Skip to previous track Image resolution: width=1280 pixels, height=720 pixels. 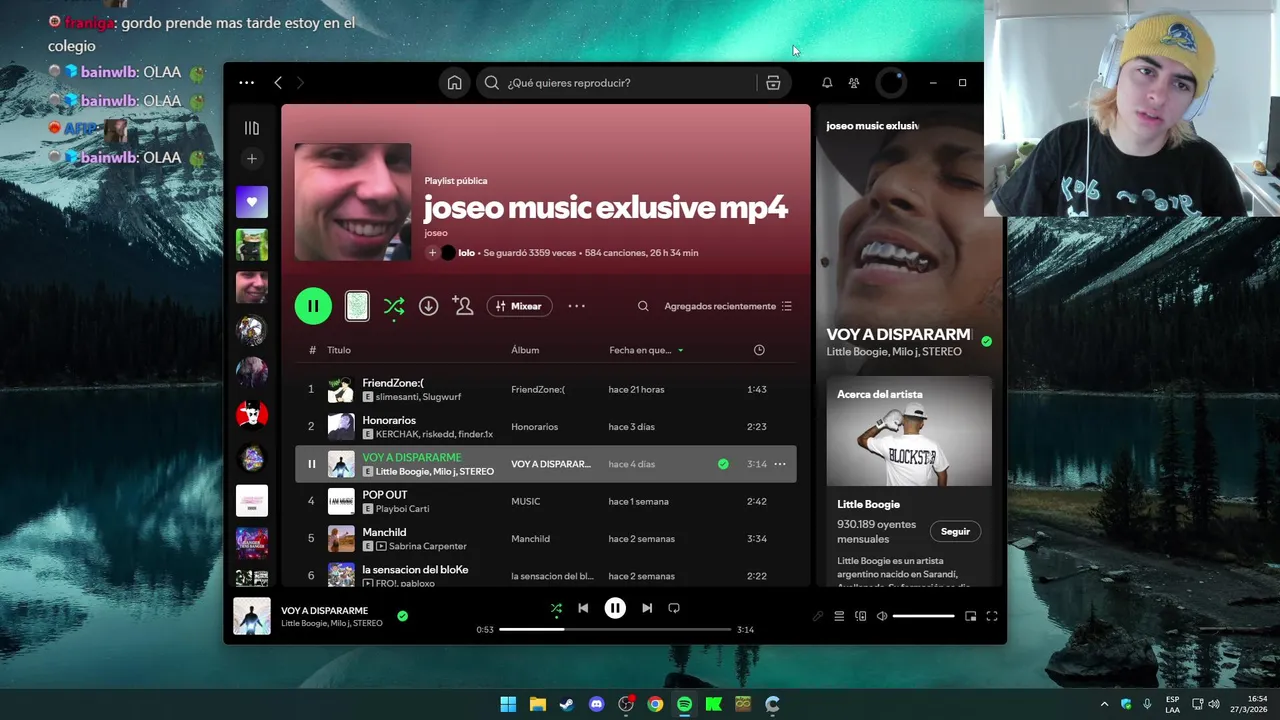click(583, 608)
